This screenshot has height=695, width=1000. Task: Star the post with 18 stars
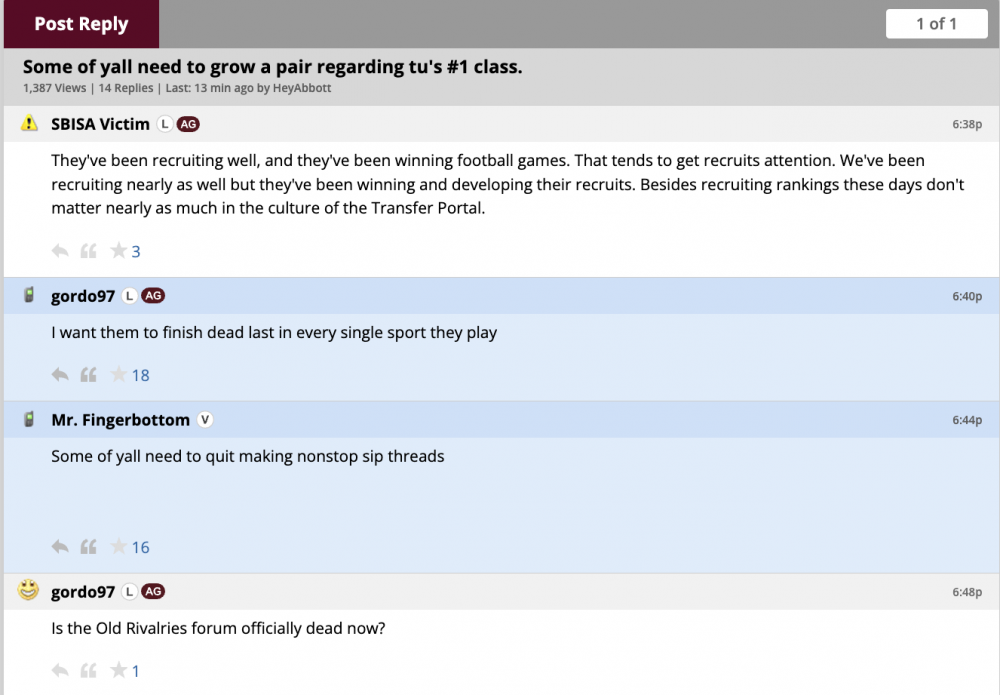(x=118, y=375)
